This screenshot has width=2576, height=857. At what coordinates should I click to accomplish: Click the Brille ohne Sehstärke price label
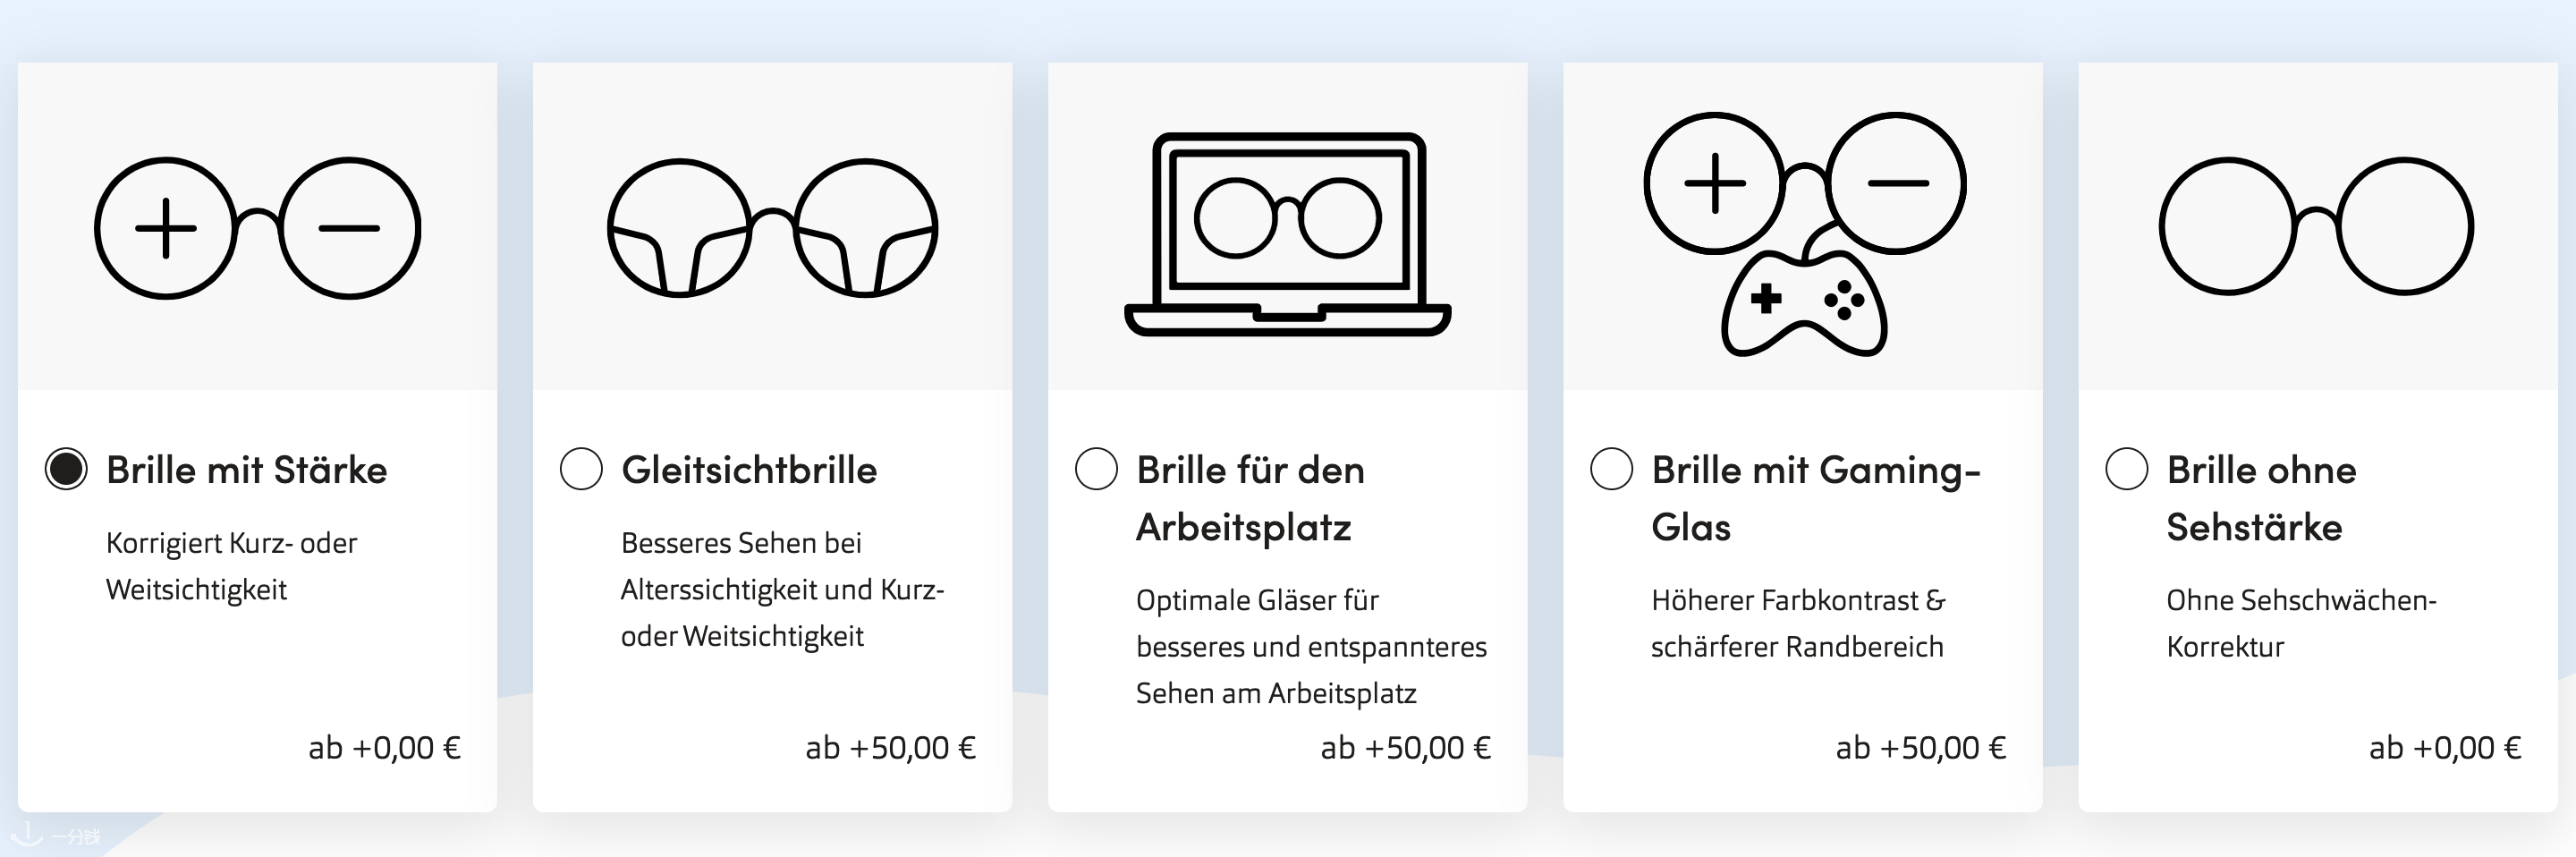pyautogui.click(x=2445, y=748)
